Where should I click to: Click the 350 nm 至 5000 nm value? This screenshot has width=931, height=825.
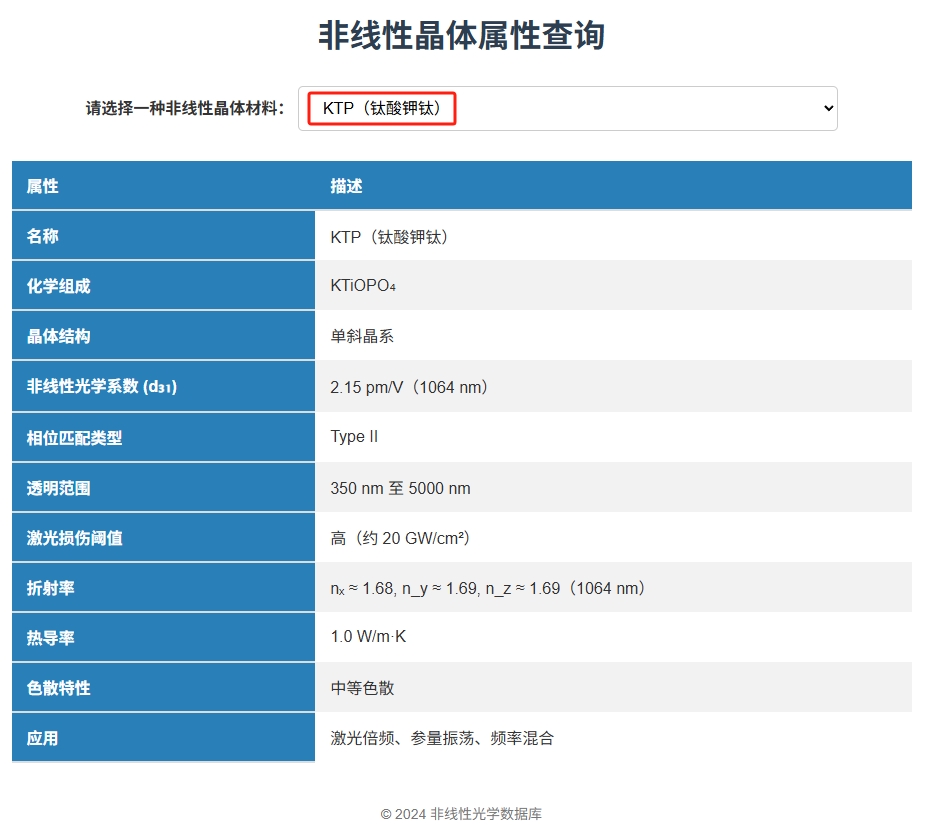(400, 488)
